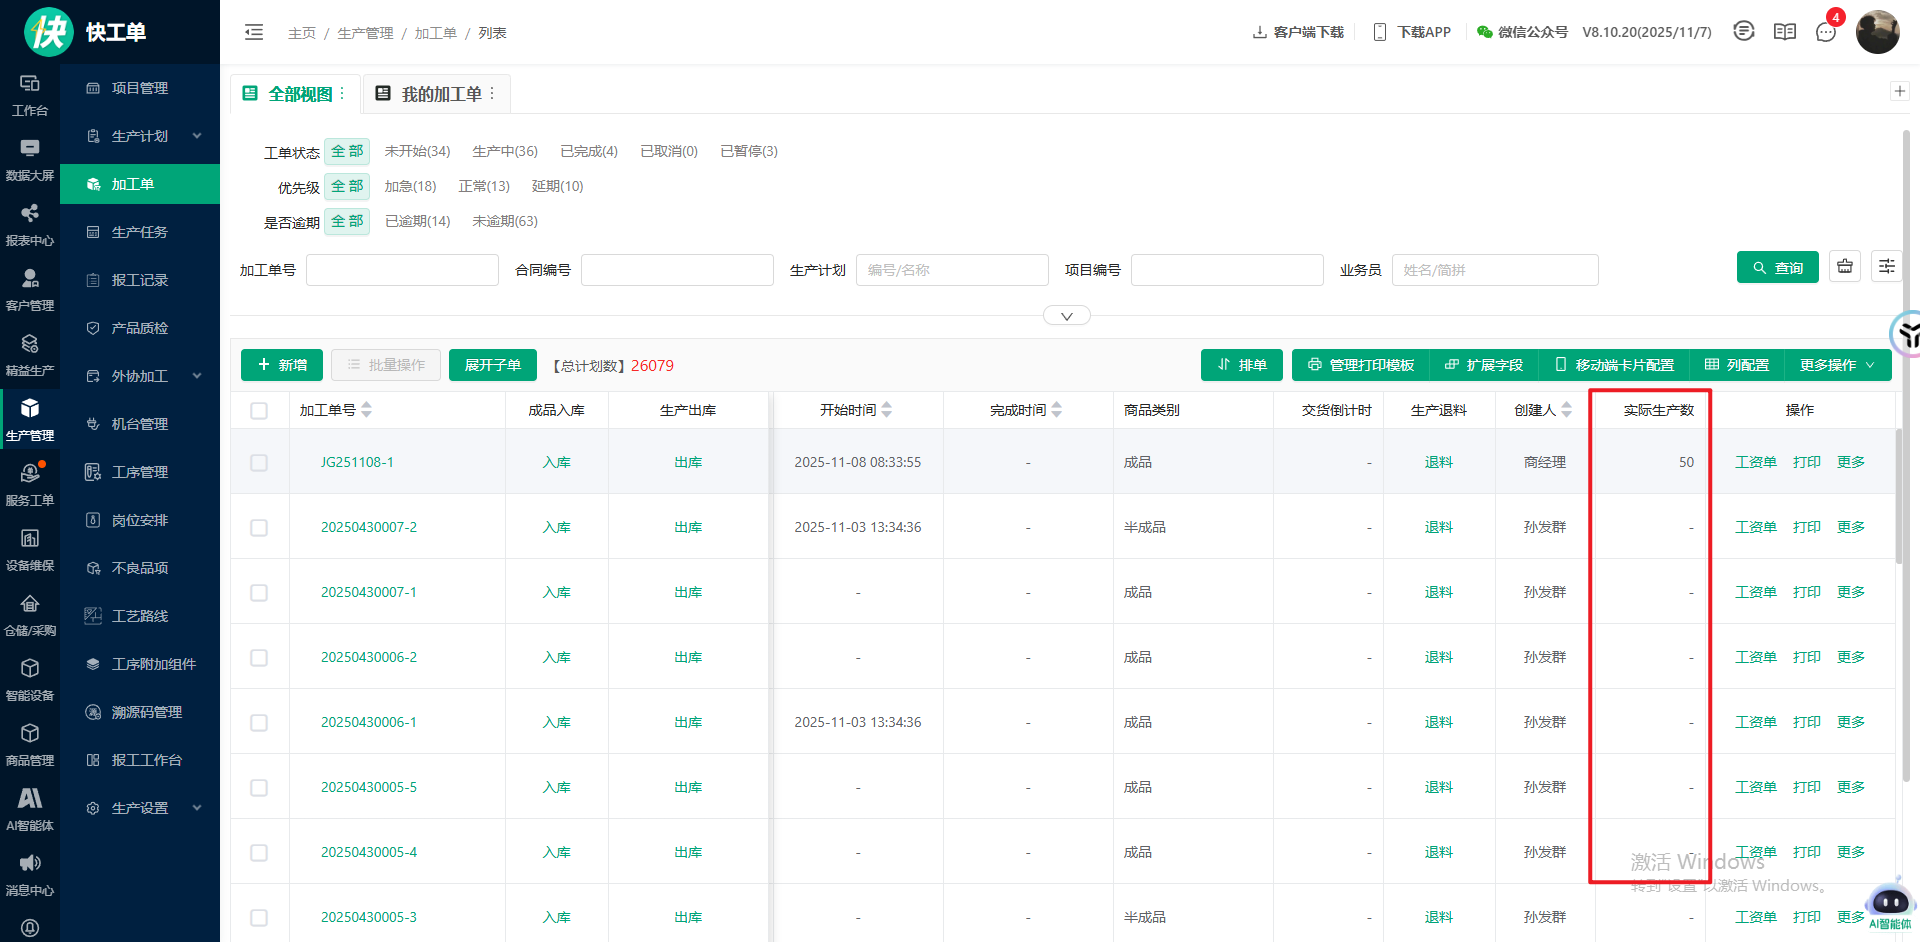The width and height of the screenshot is (1920, 942).
Task: Focus the 加工单号 search input field
Action: 402,270
